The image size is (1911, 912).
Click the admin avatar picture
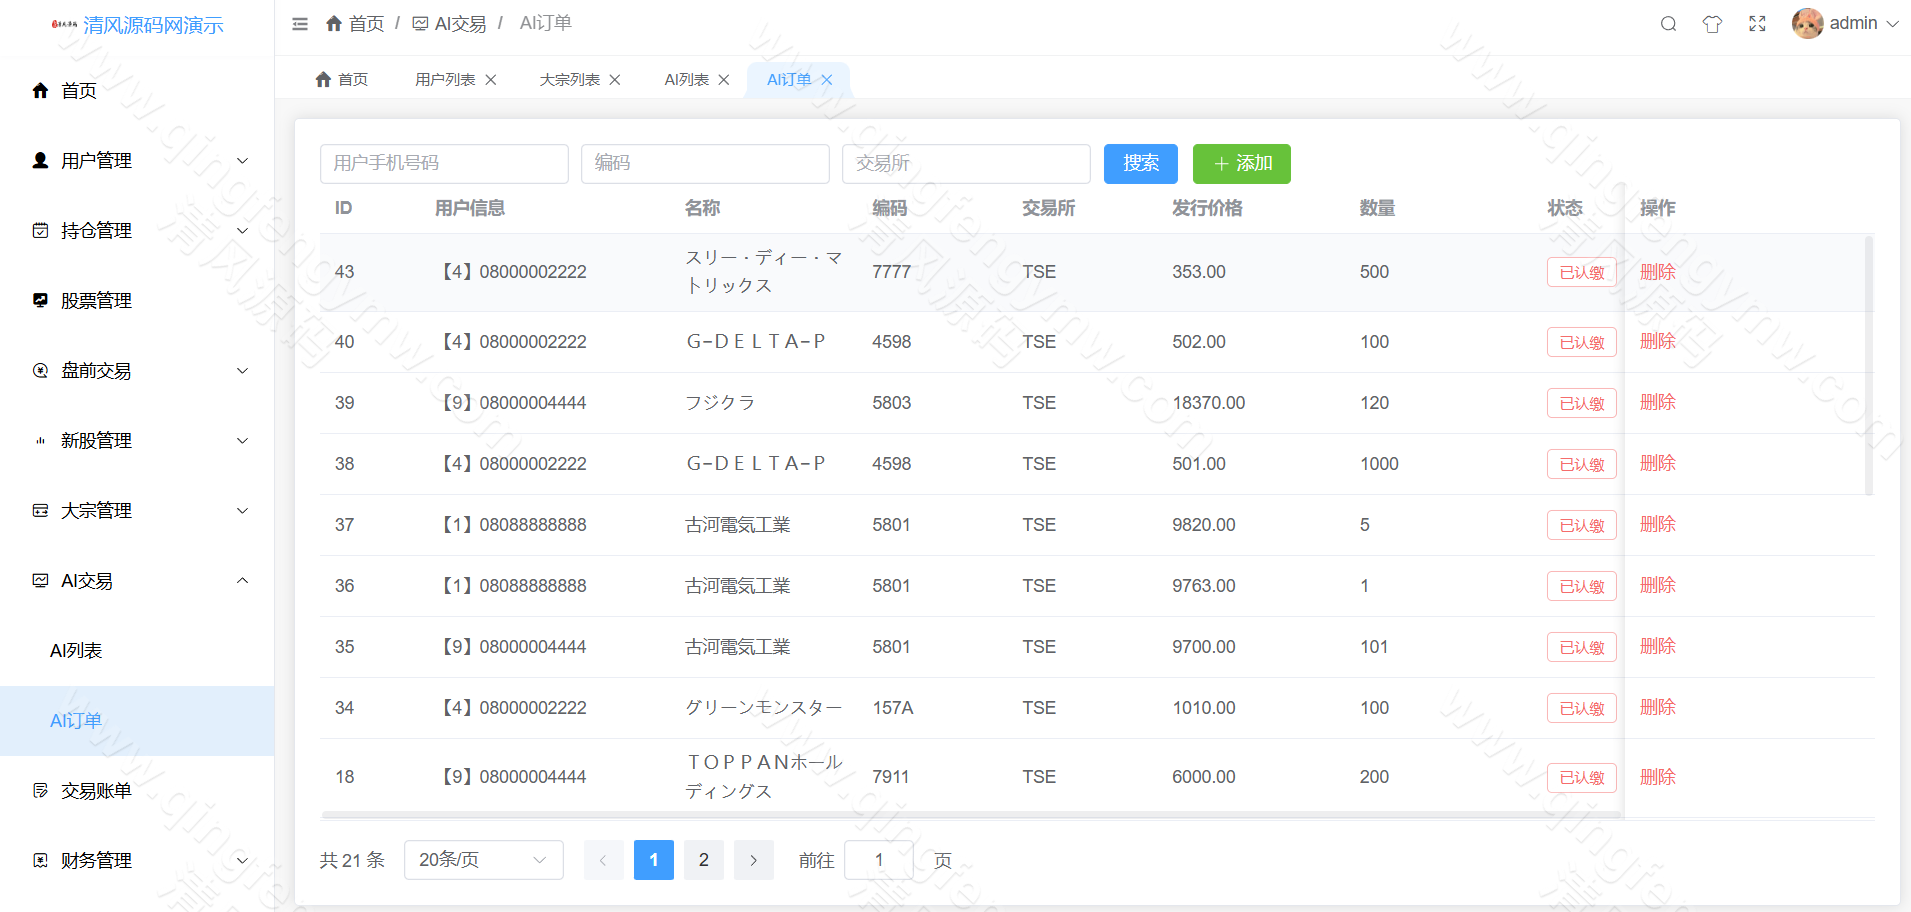point(1807,23)
